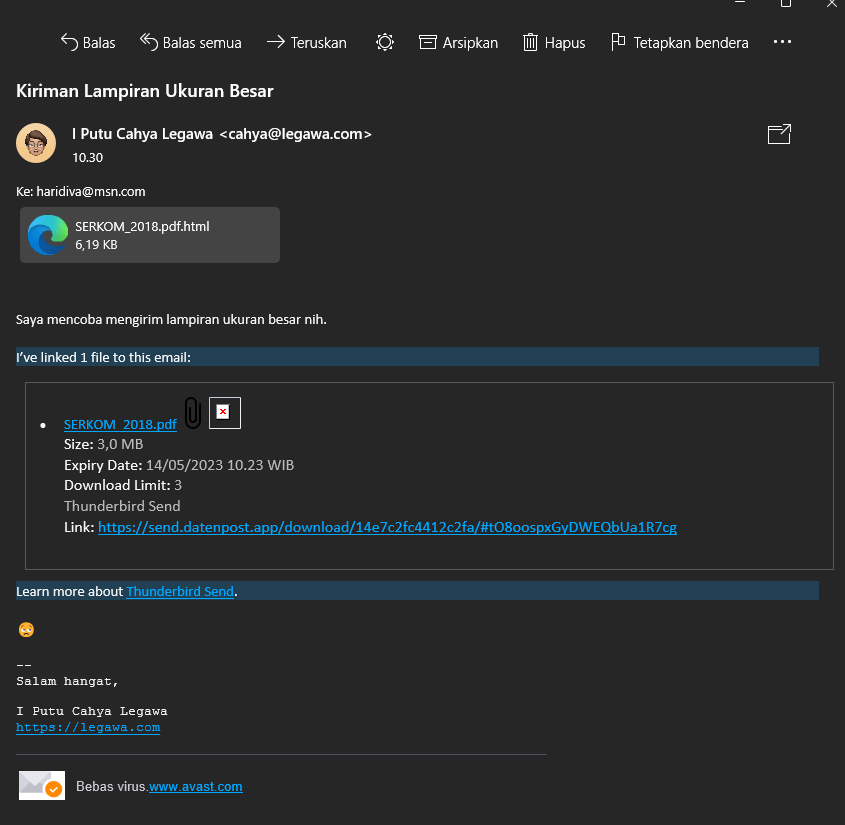This screenshot has width=845, height=825.
Task: Open the Thunderbird Send link
Action: point(180,591)
